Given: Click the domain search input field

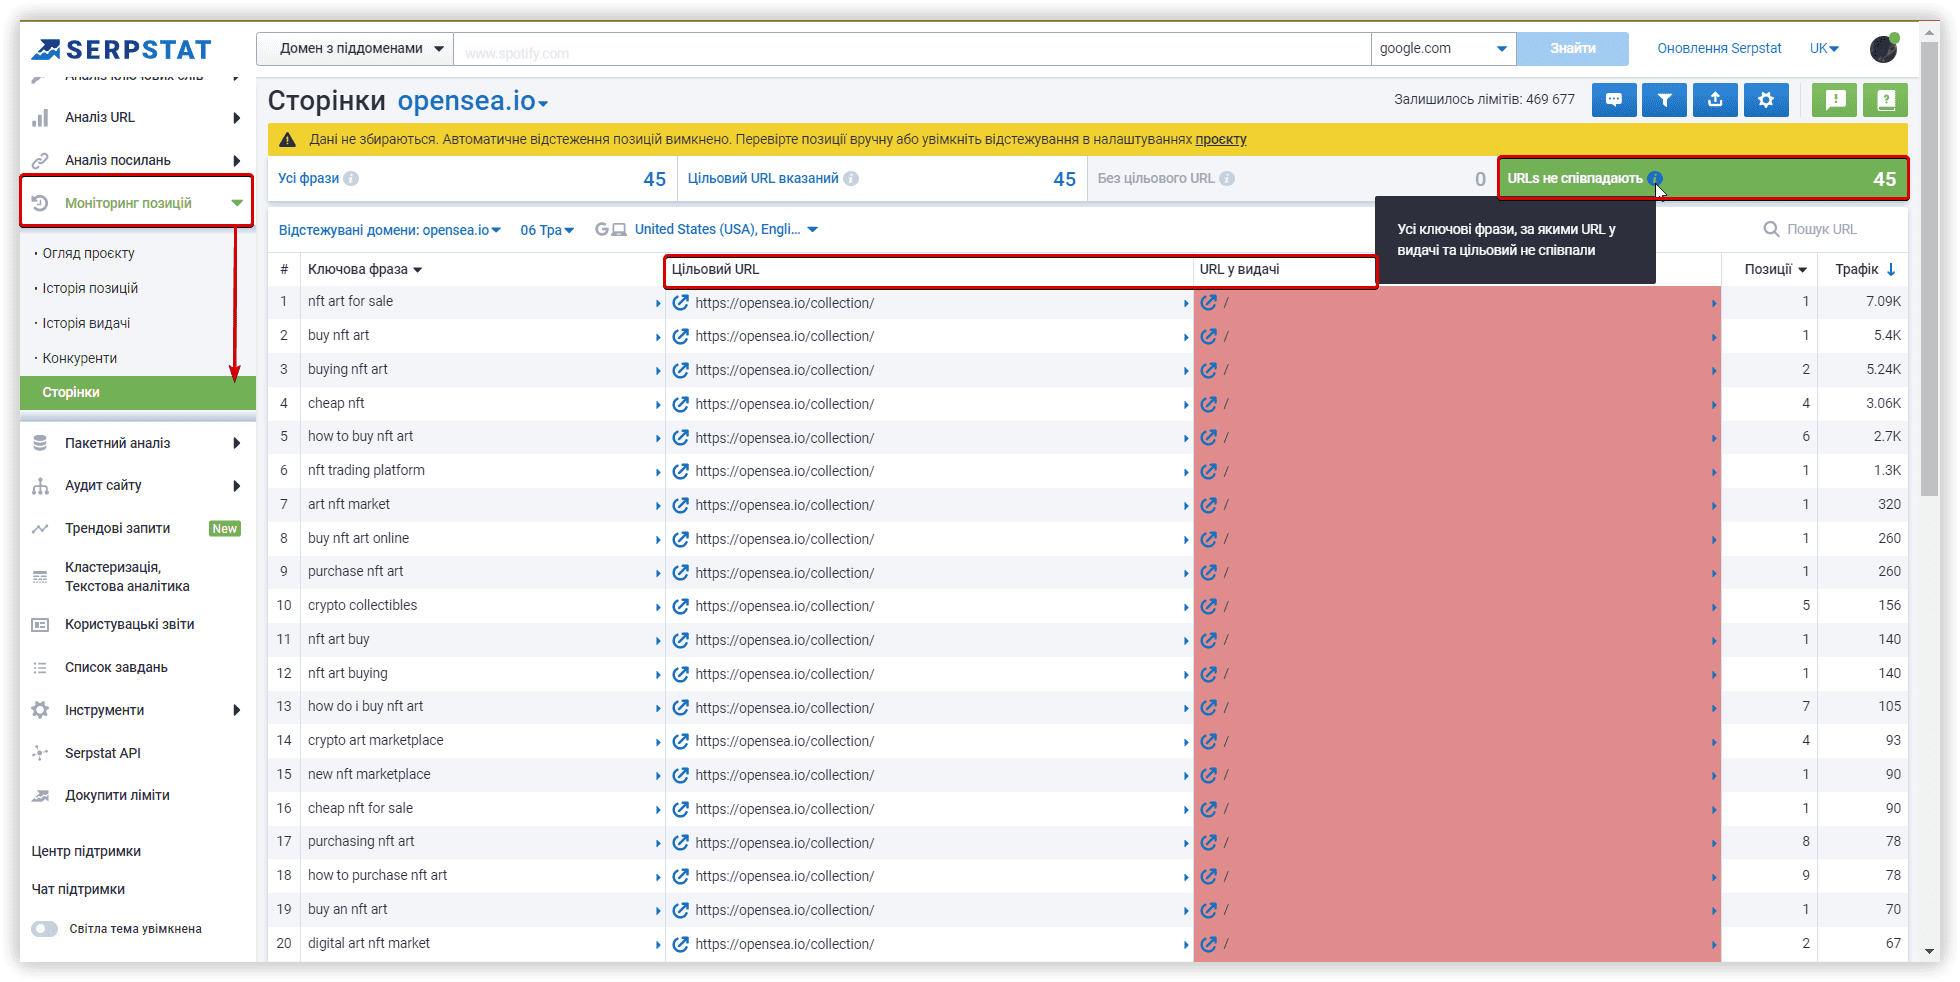Looking at the screenshot, I should pyautogui.click(x=912, y=50).
